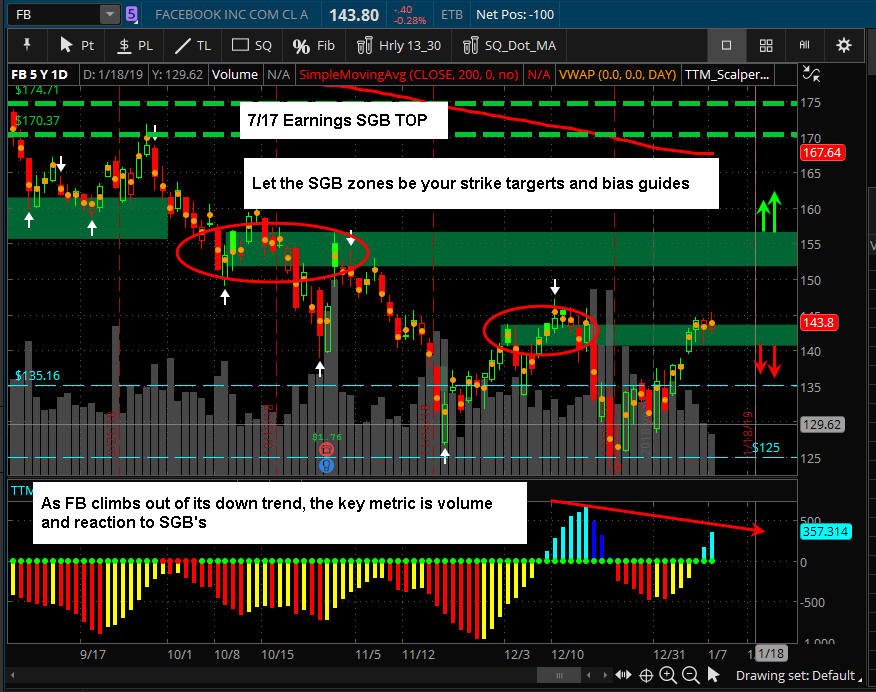Click the red 167.64 price bubble

click(x=822, y=152)
